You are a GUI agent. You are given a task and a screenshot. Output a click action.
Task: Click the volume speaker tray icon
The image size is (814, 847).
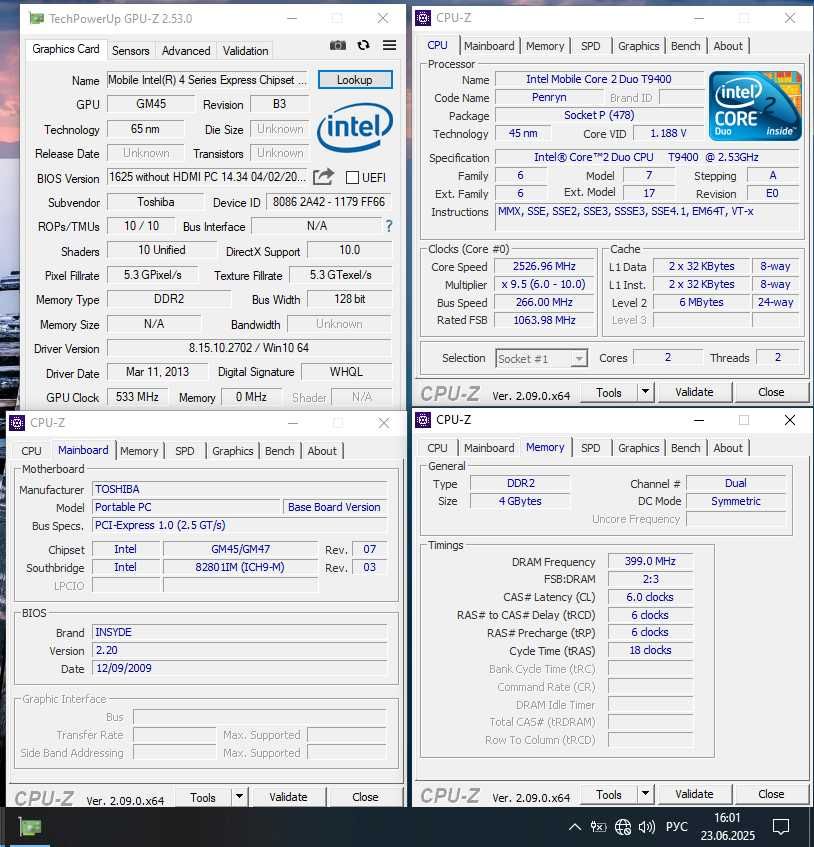tap(647, 827)
